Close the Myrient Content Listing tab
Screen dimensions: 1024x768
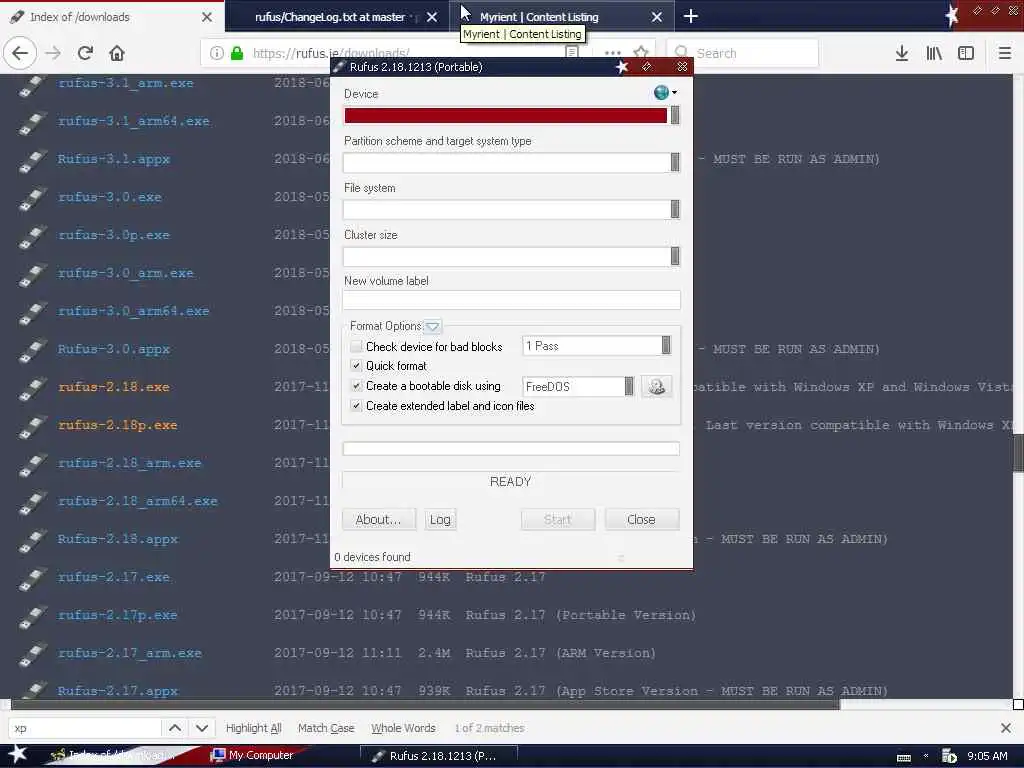click(656, 17)
